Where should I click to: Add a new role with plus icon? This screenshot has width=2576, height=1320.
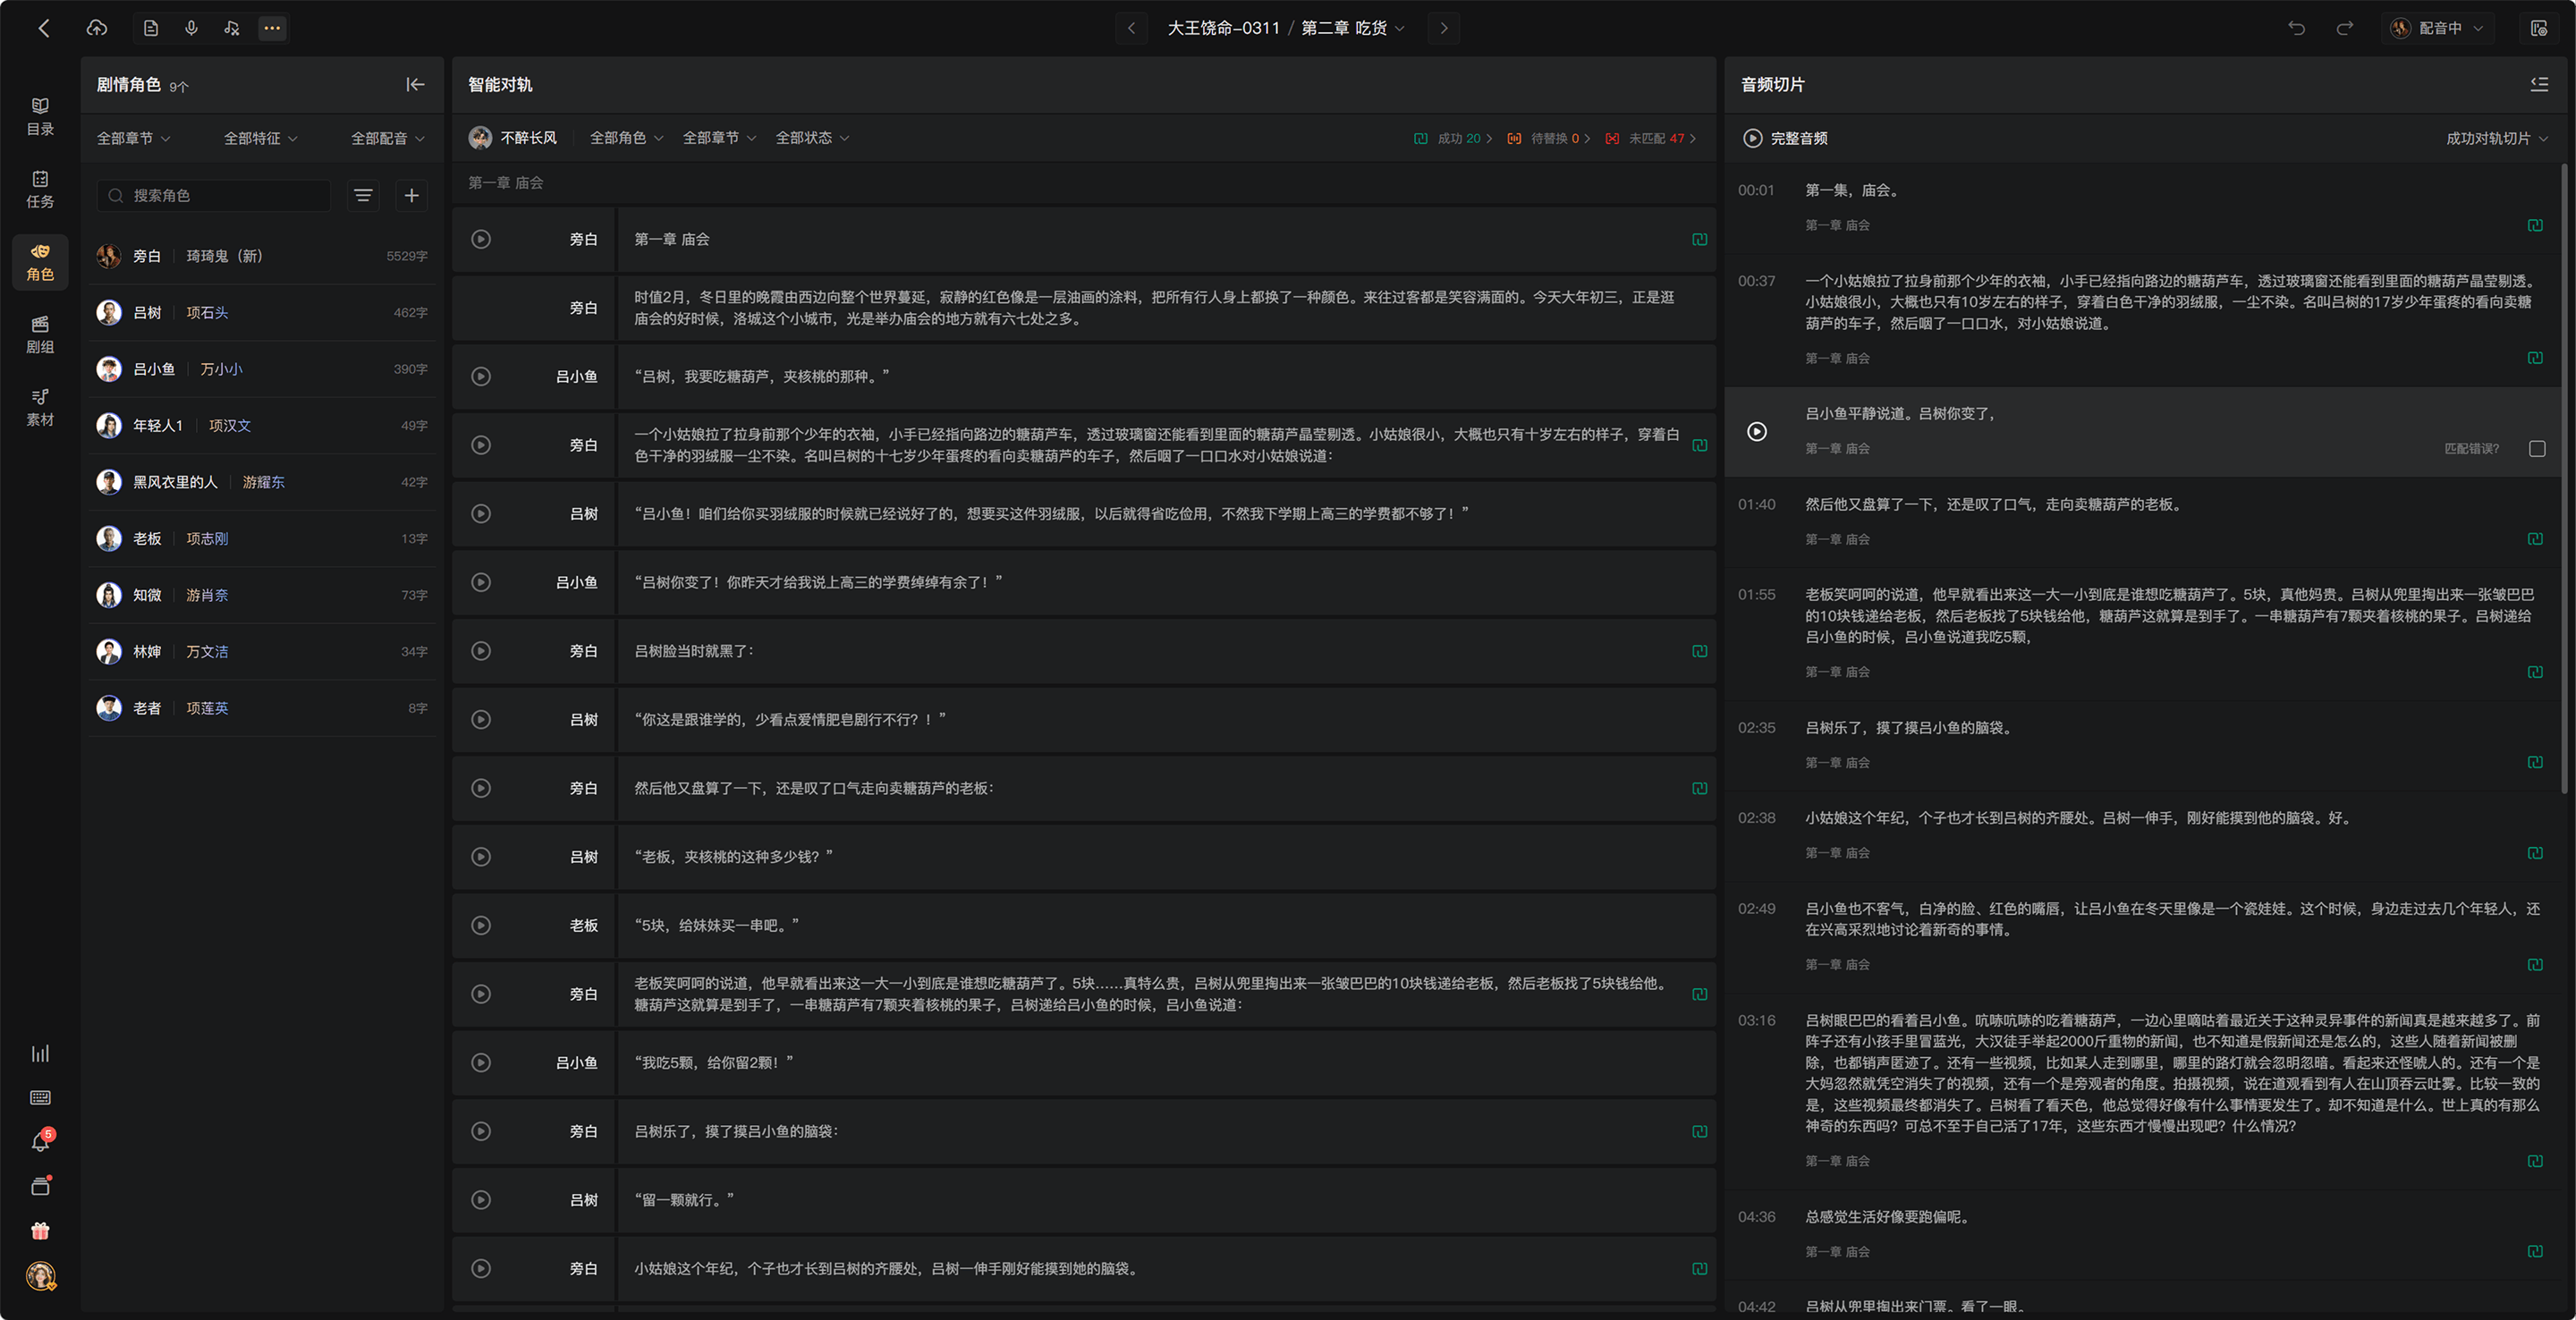coord(411,195)
